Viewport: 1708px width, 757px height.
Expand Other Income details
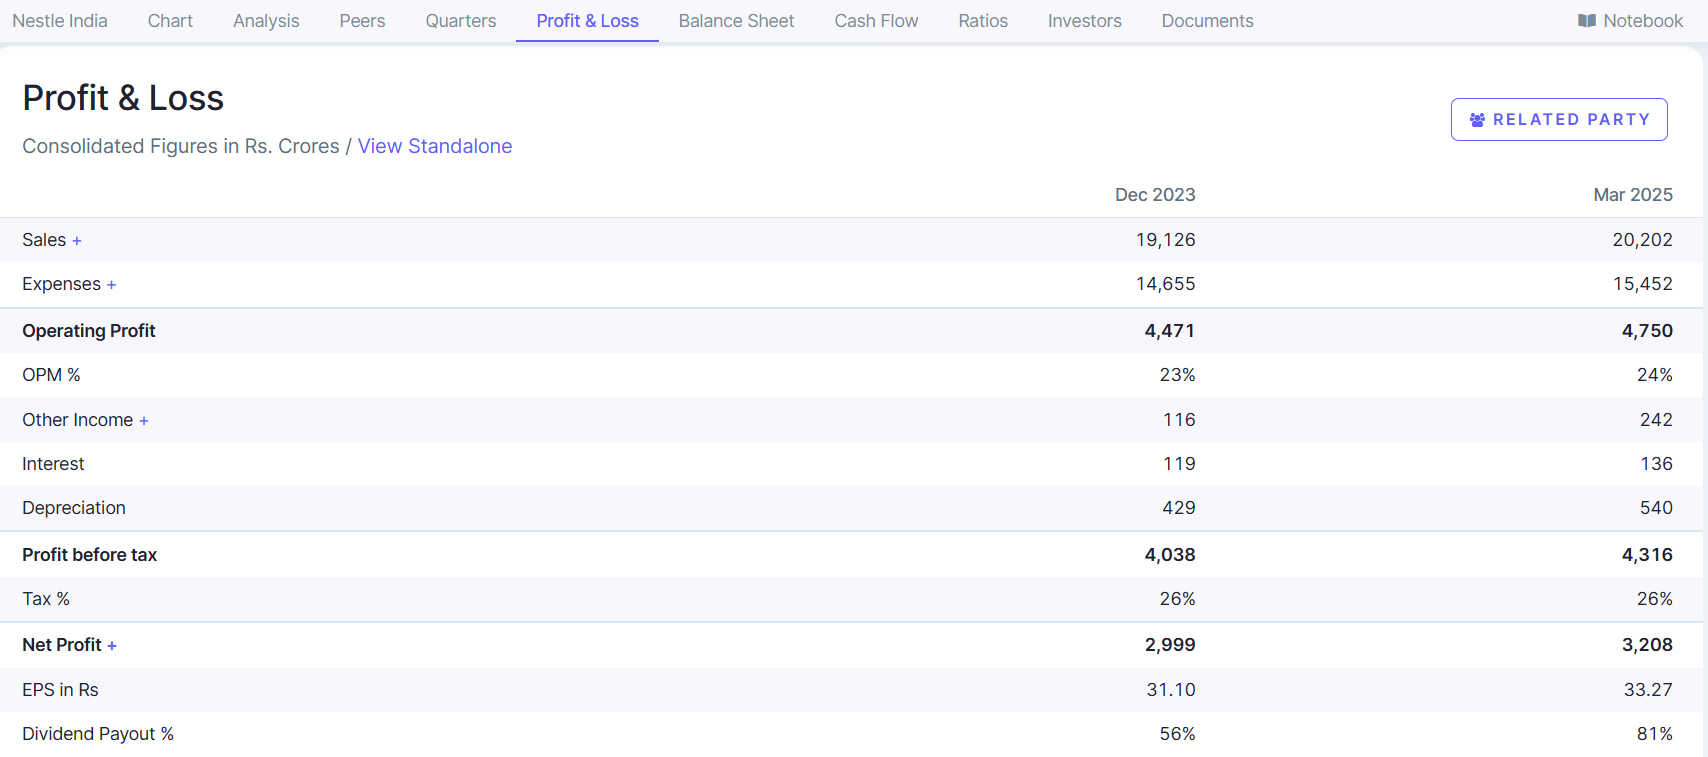click(144, 421)
